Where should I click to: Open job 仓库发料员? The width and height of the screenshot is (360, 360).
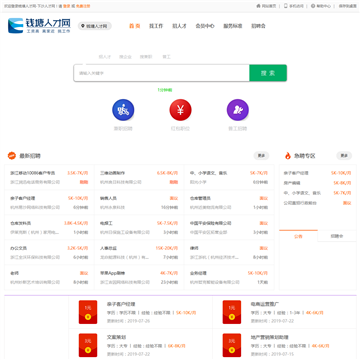[21, 223]
